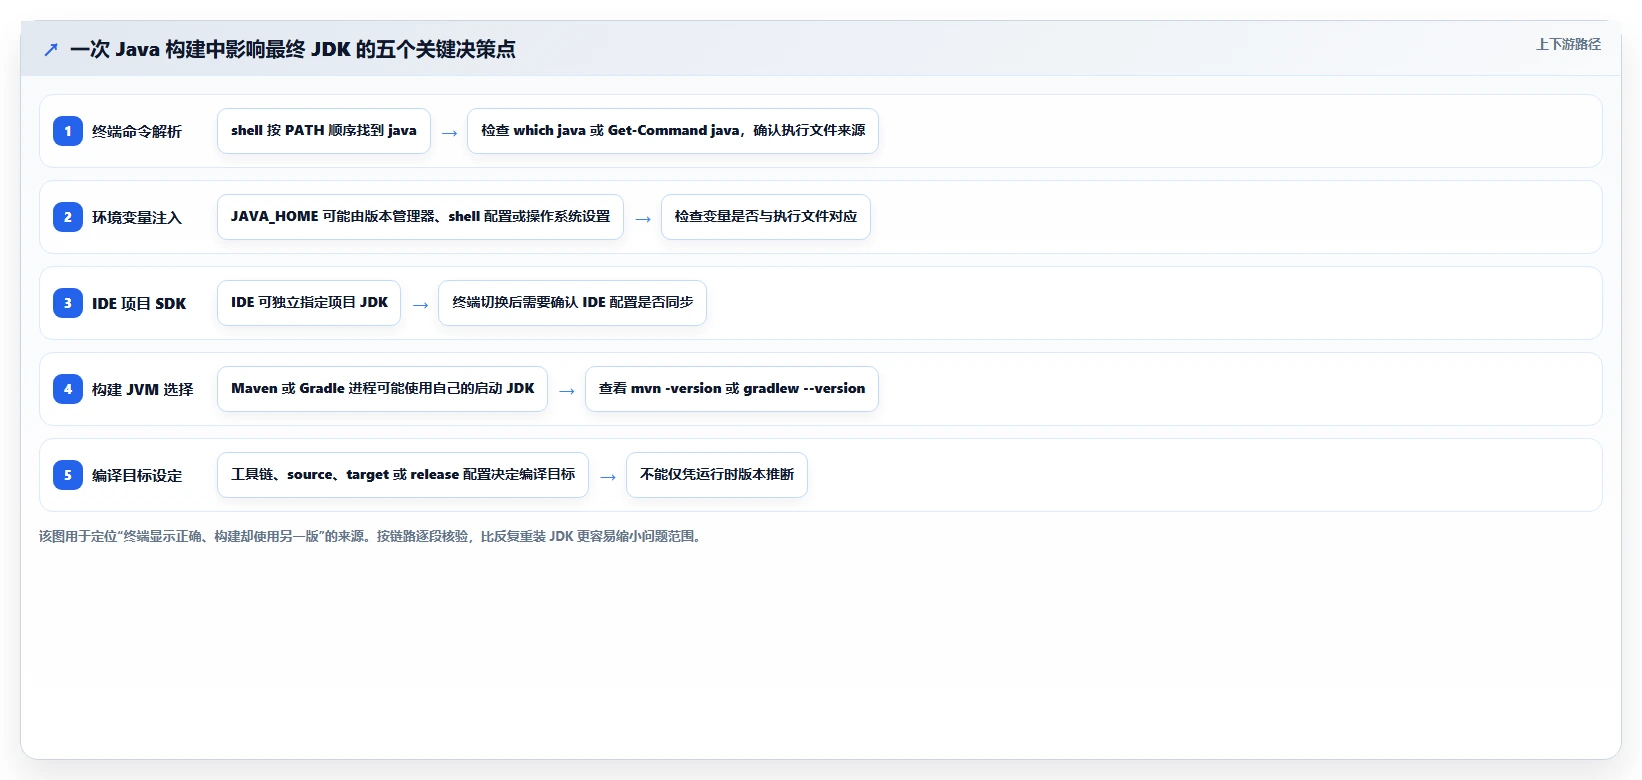Click the number 5 badge for 编译目标设定
This screenshot has height=780, width=1642.
[x=68, y=475]
